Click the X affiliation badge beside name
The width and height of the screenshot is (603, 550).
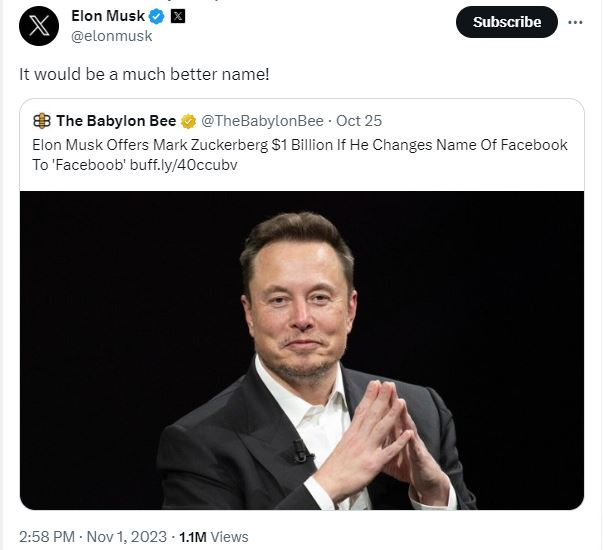click(178, 17)
